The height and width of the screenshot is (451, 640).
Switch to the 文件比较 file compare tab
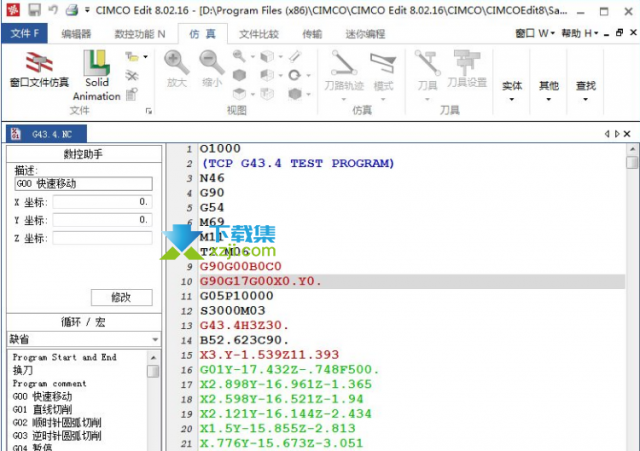(x=259, y=34)
